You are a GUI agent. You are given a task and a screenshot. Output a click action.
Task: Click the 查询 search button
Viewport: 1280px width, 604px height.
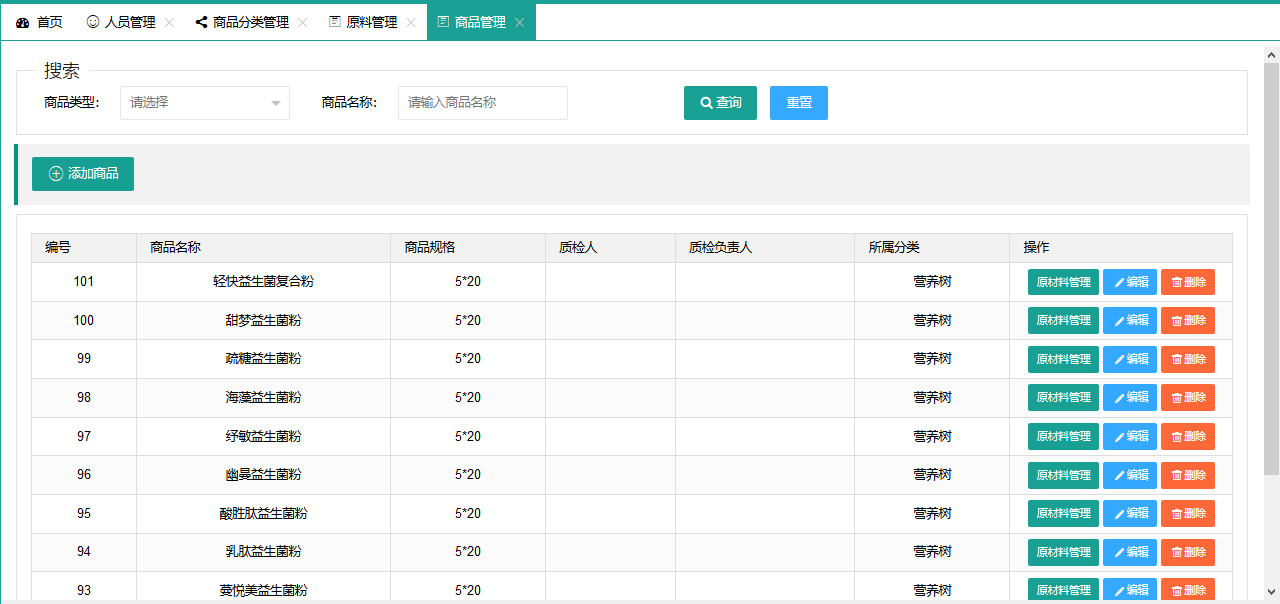pyautogui.click(x=720, y=103)
